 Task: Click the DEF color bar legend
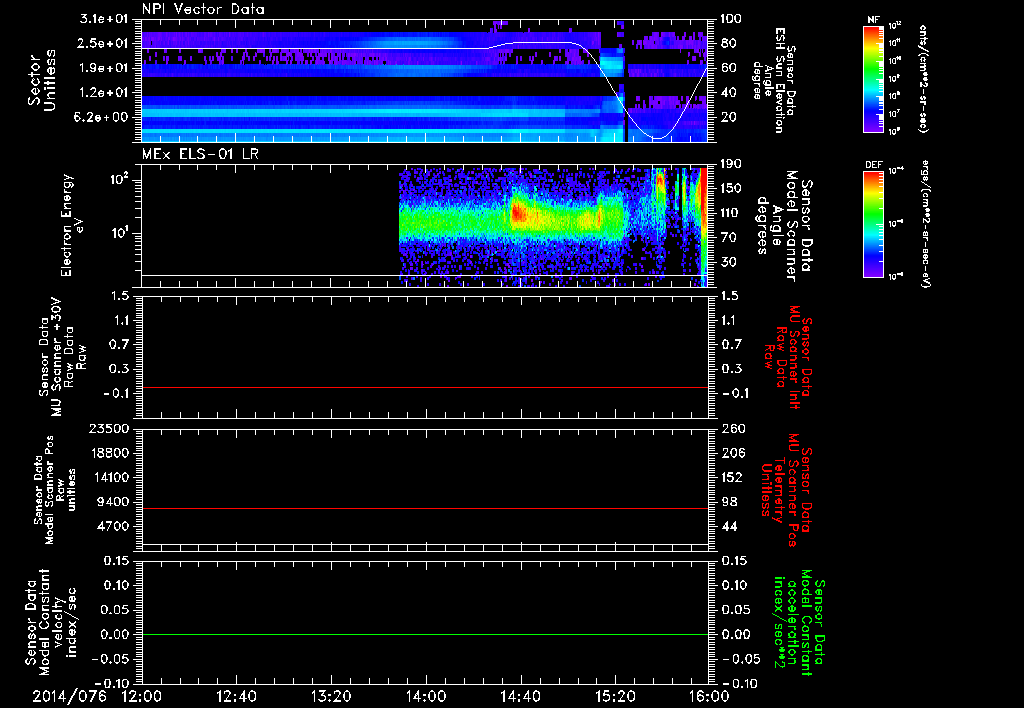click(x=873, y=224)
